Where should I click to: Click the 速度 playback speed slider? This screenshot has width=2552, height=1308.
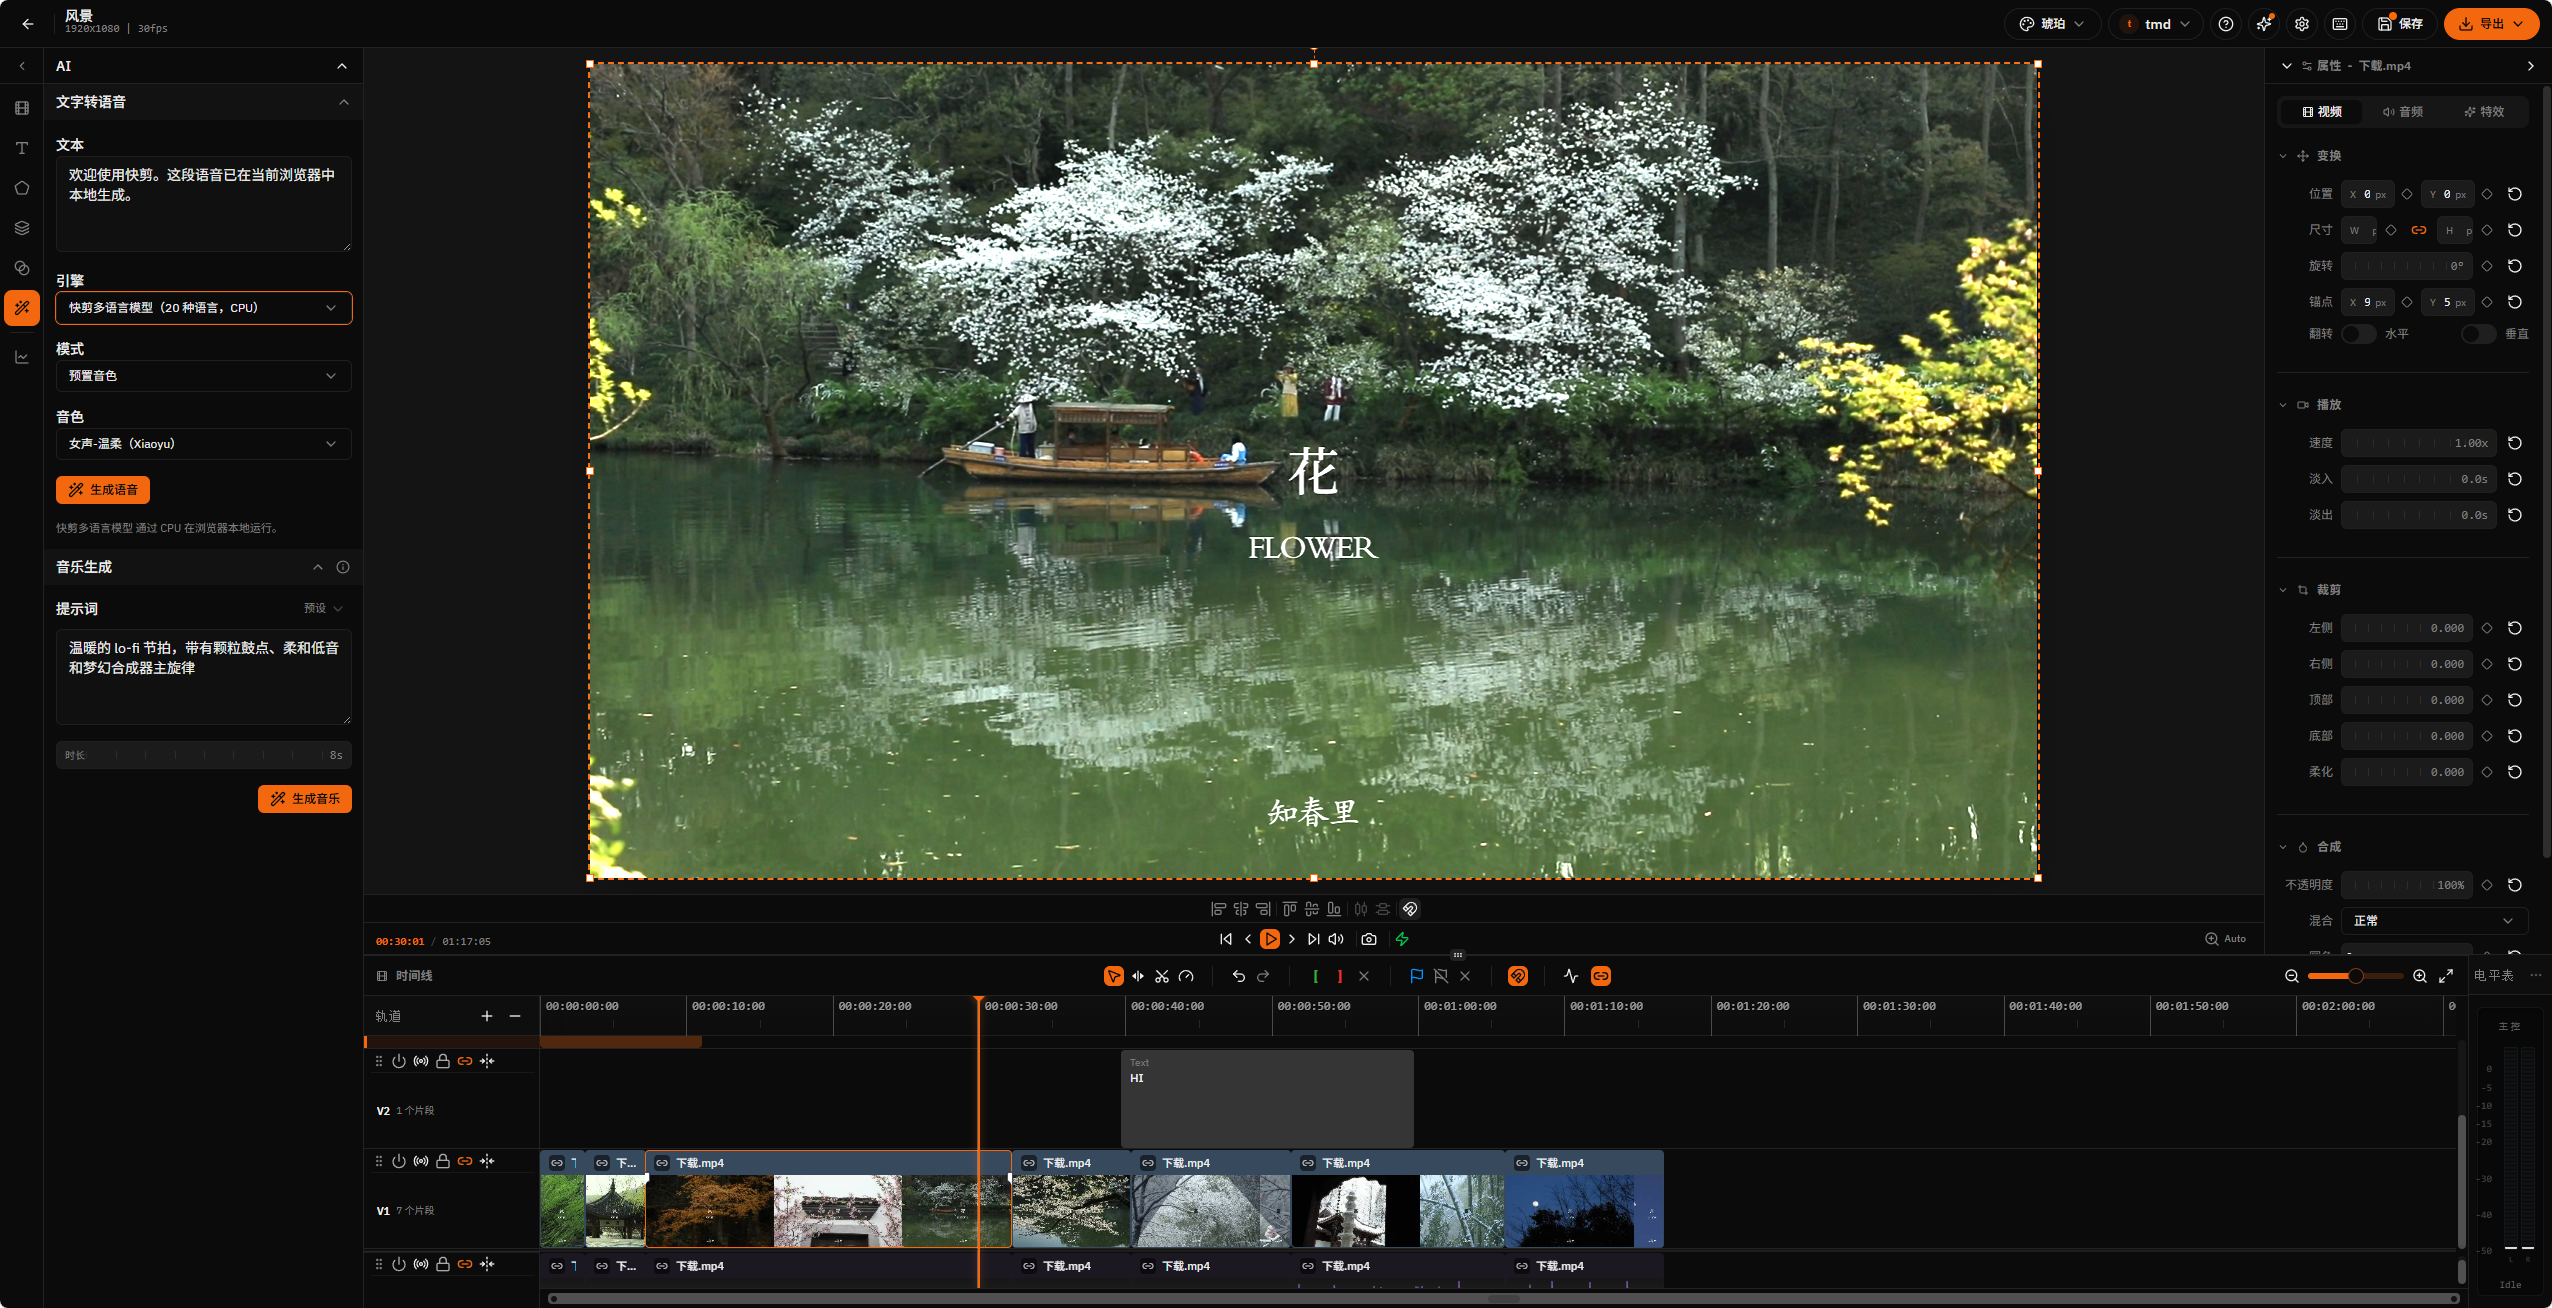click(x=2418, y=443)
